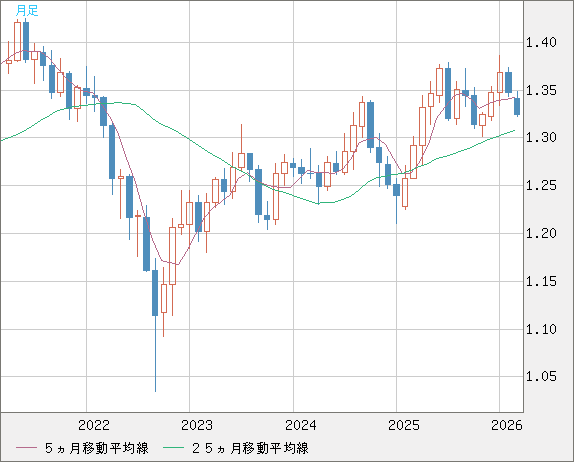The height and width of the screenshot is (462, 574).
Task: Click the 1.15 price axis label
Action: coord(541,281)
